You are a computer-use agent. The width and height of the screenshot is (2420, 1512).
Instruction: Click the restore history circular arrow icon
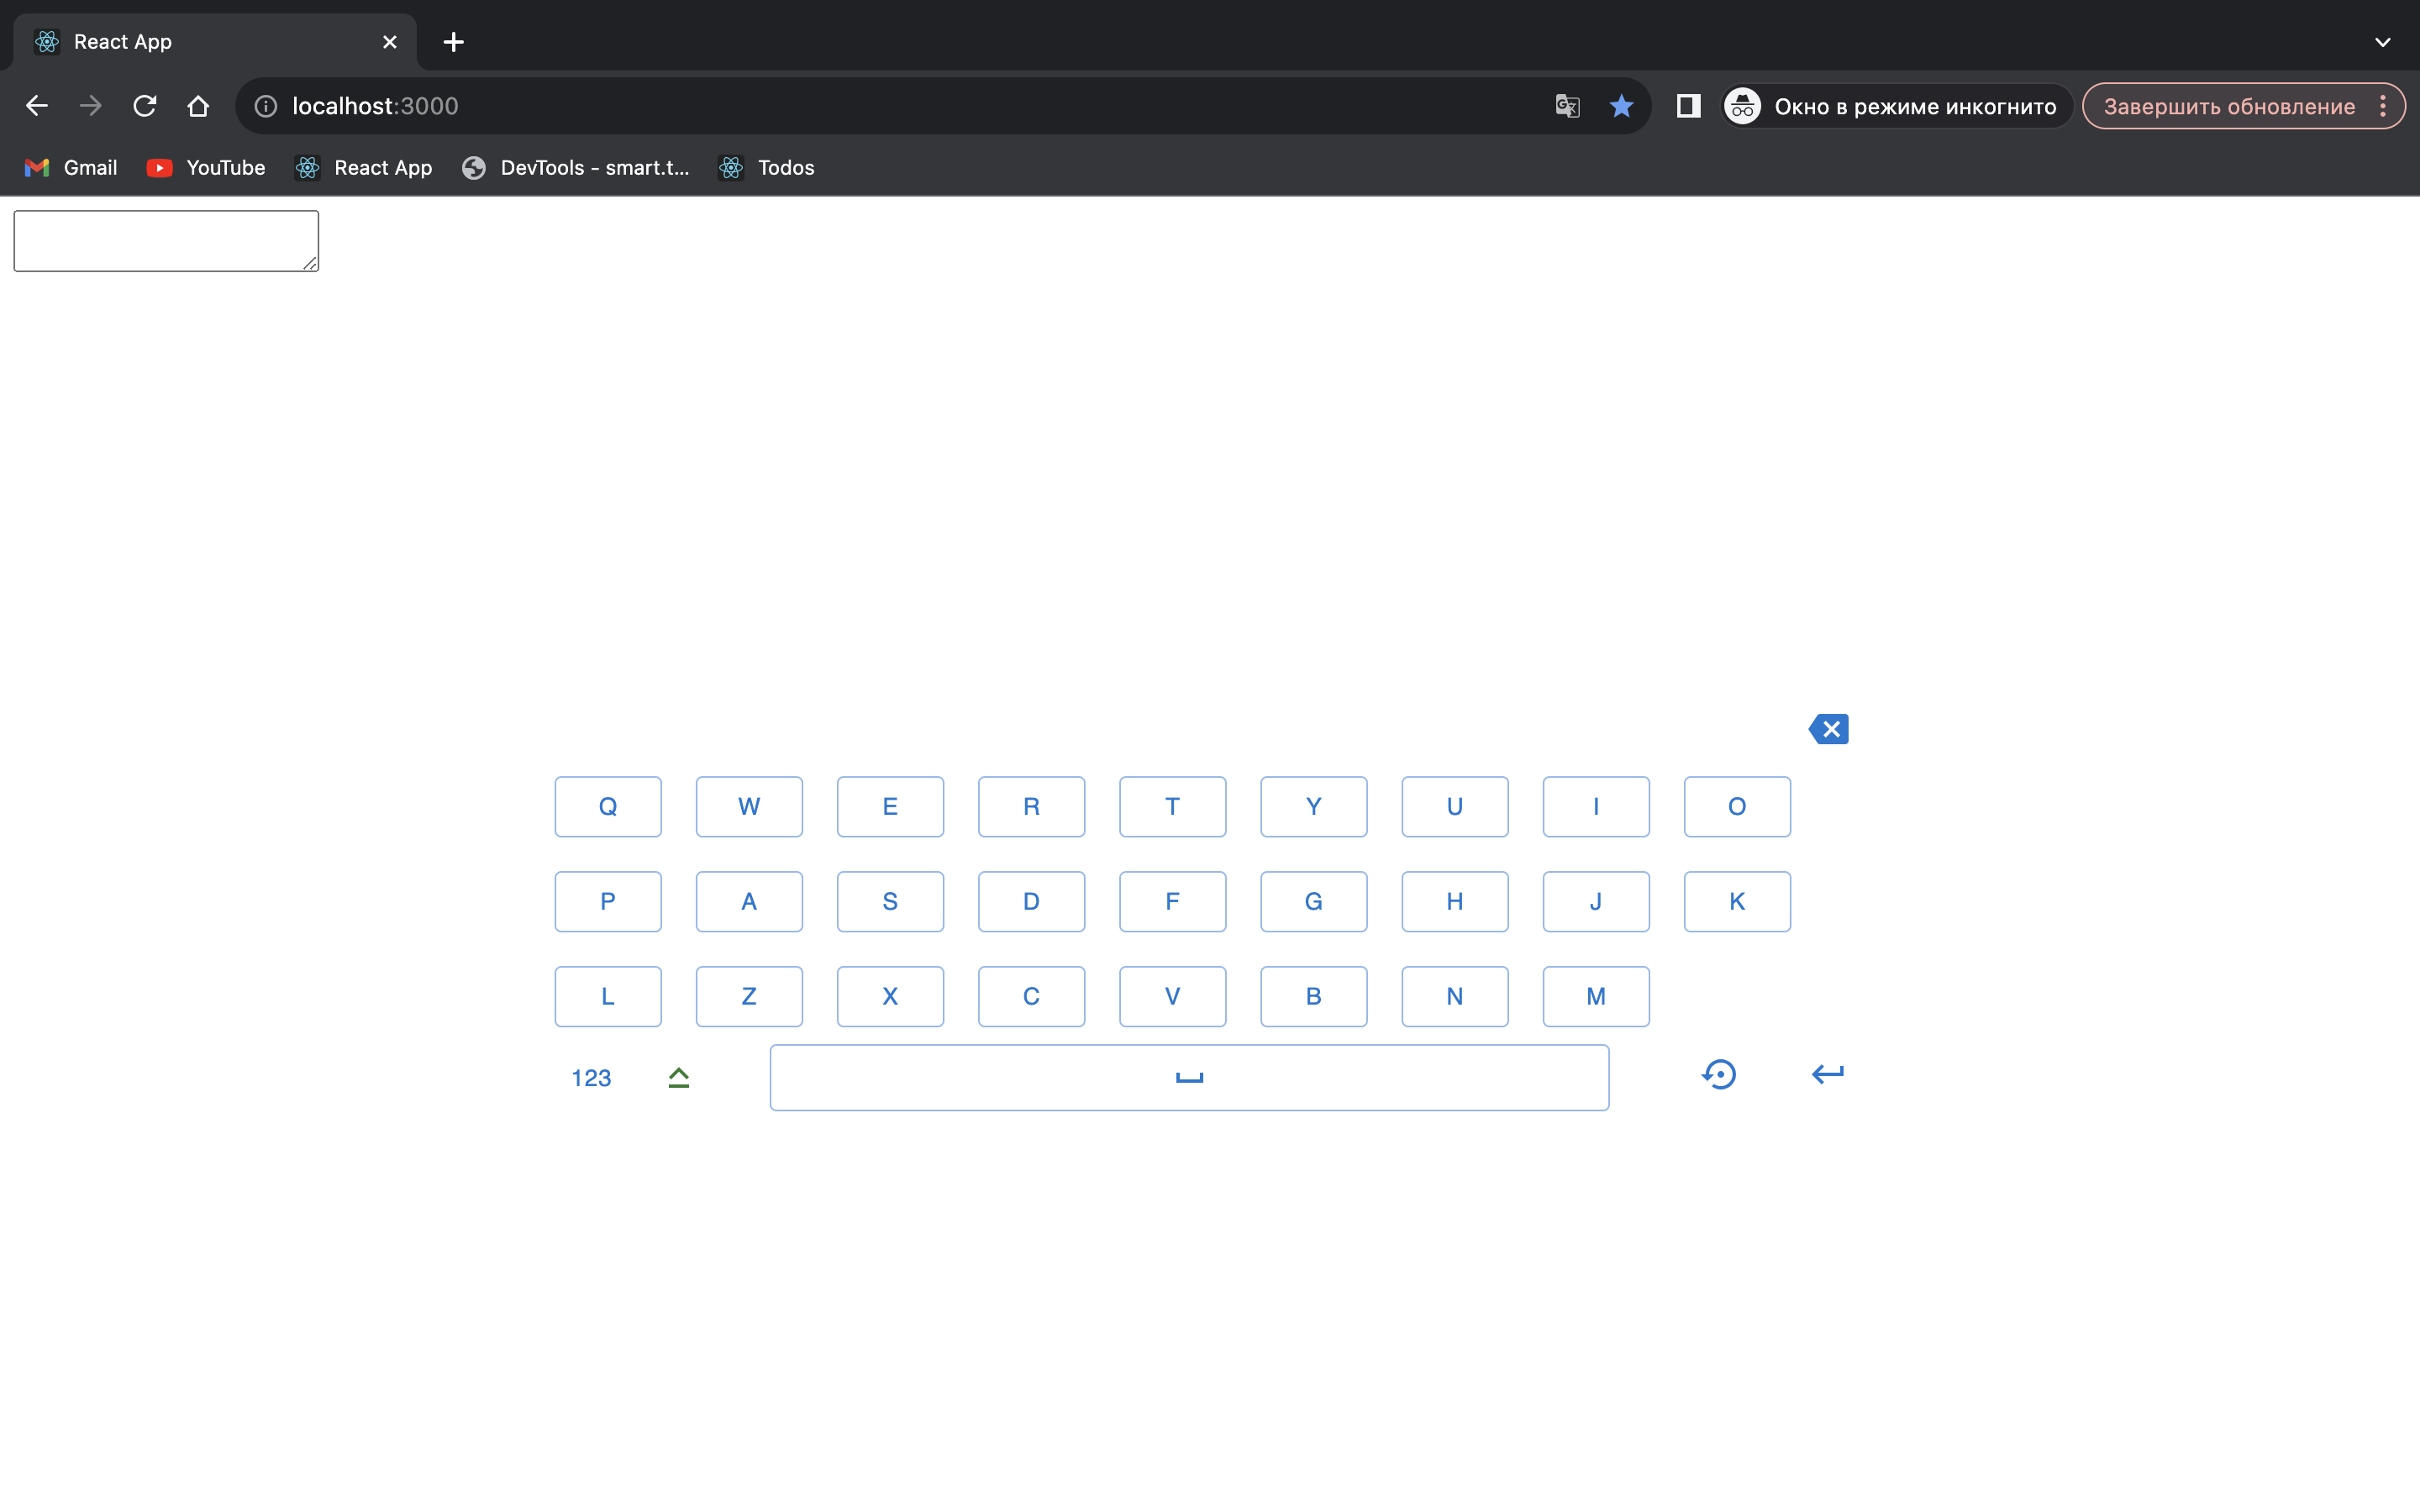click(1719, 1075)
